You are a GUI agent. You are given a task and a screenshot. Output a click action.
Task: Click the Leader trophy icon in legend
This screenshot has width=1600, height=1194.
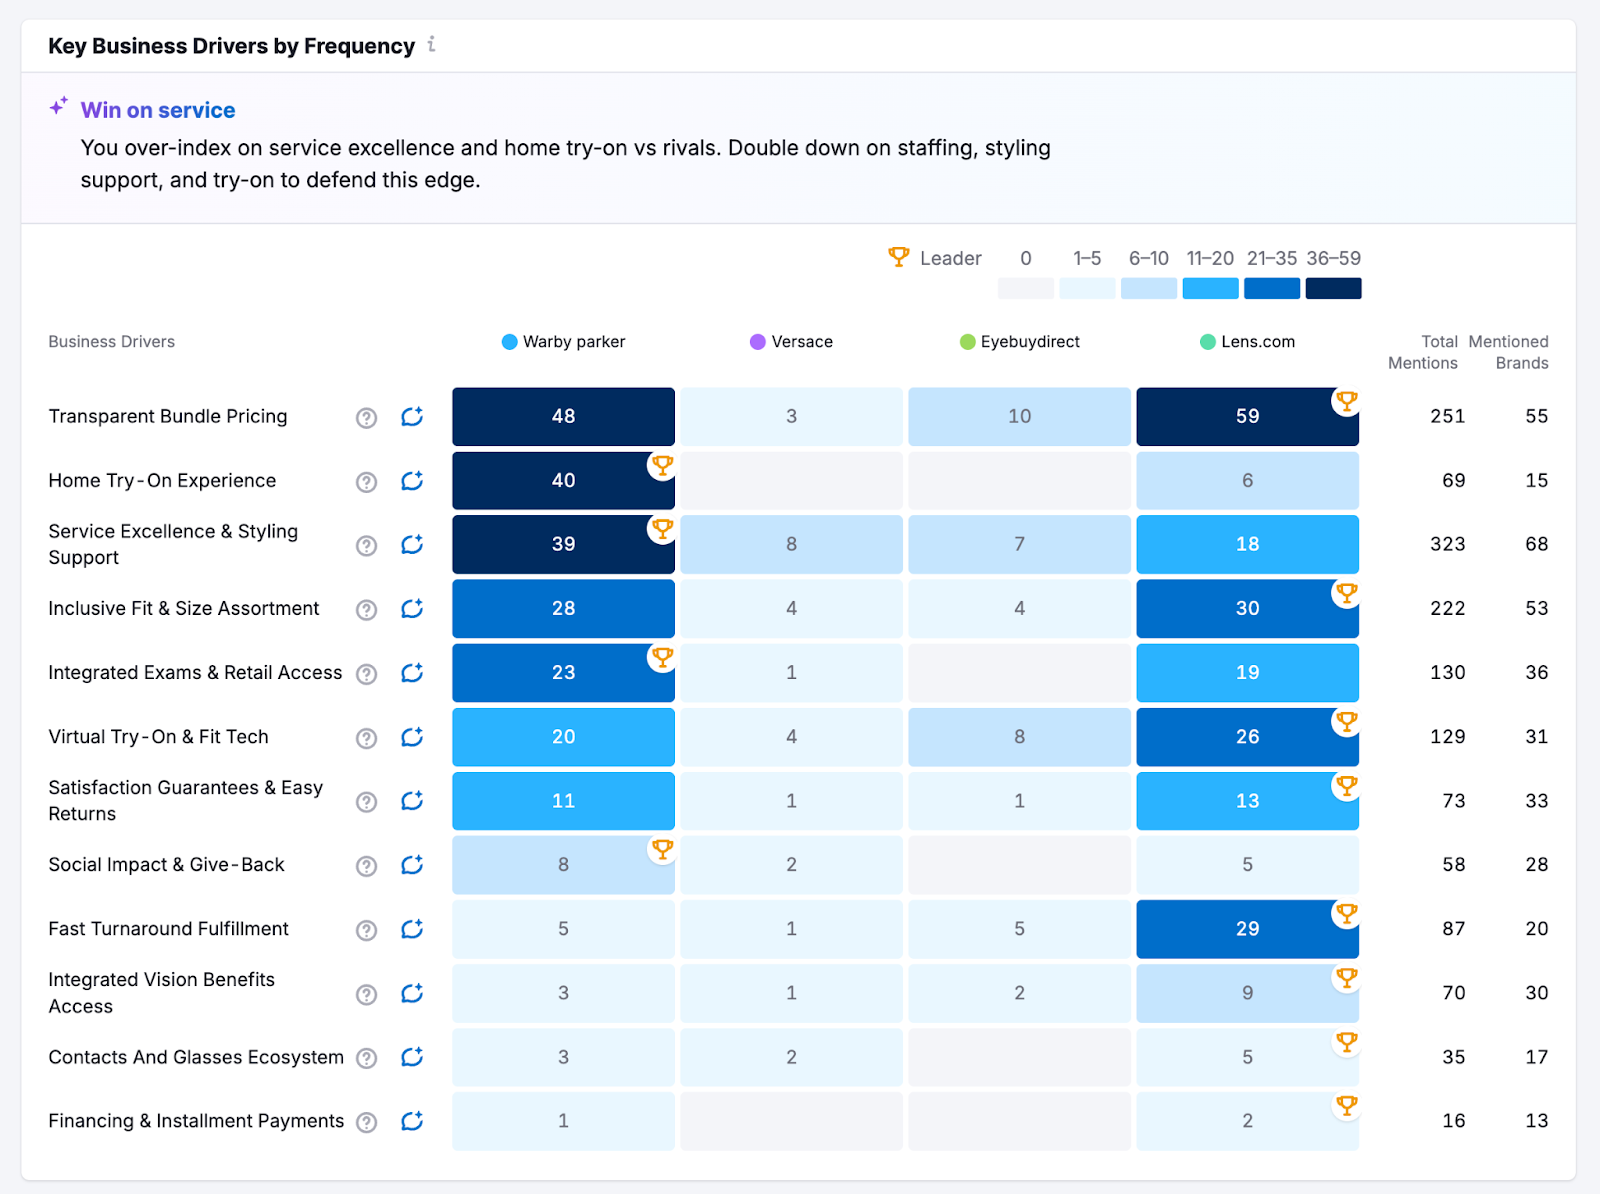(898, 257)
